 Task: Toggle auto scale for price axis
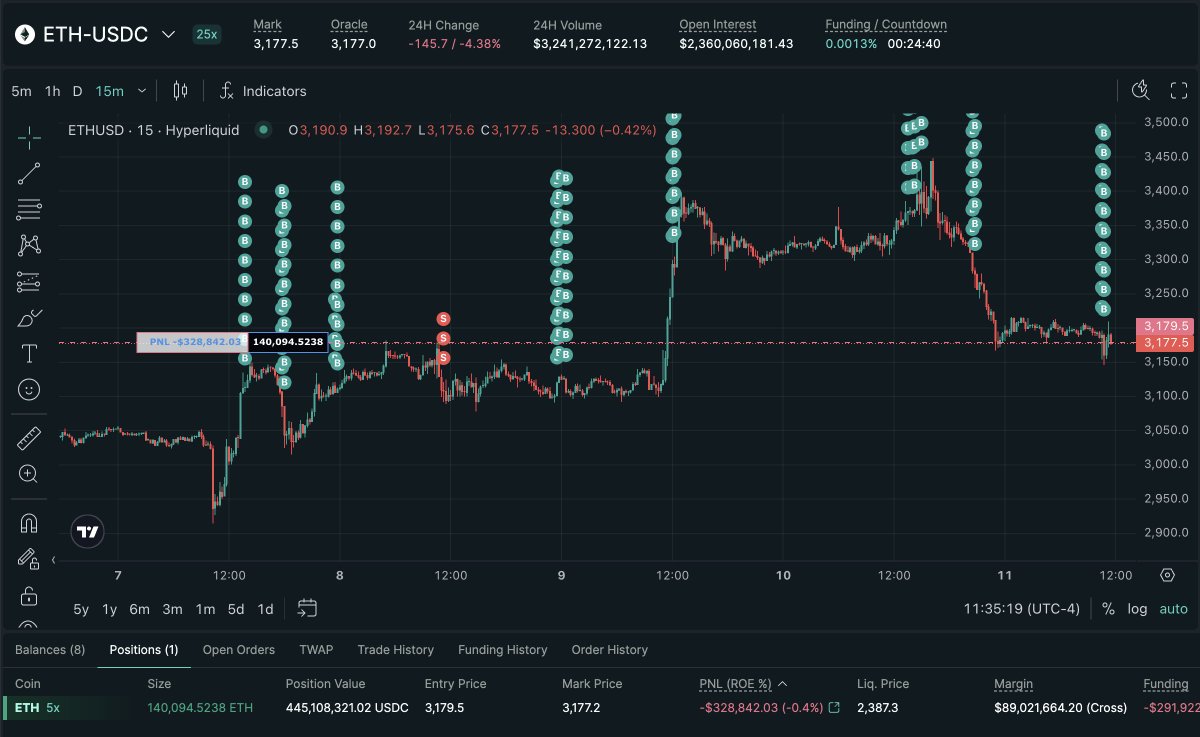(x=1173, y=608)
